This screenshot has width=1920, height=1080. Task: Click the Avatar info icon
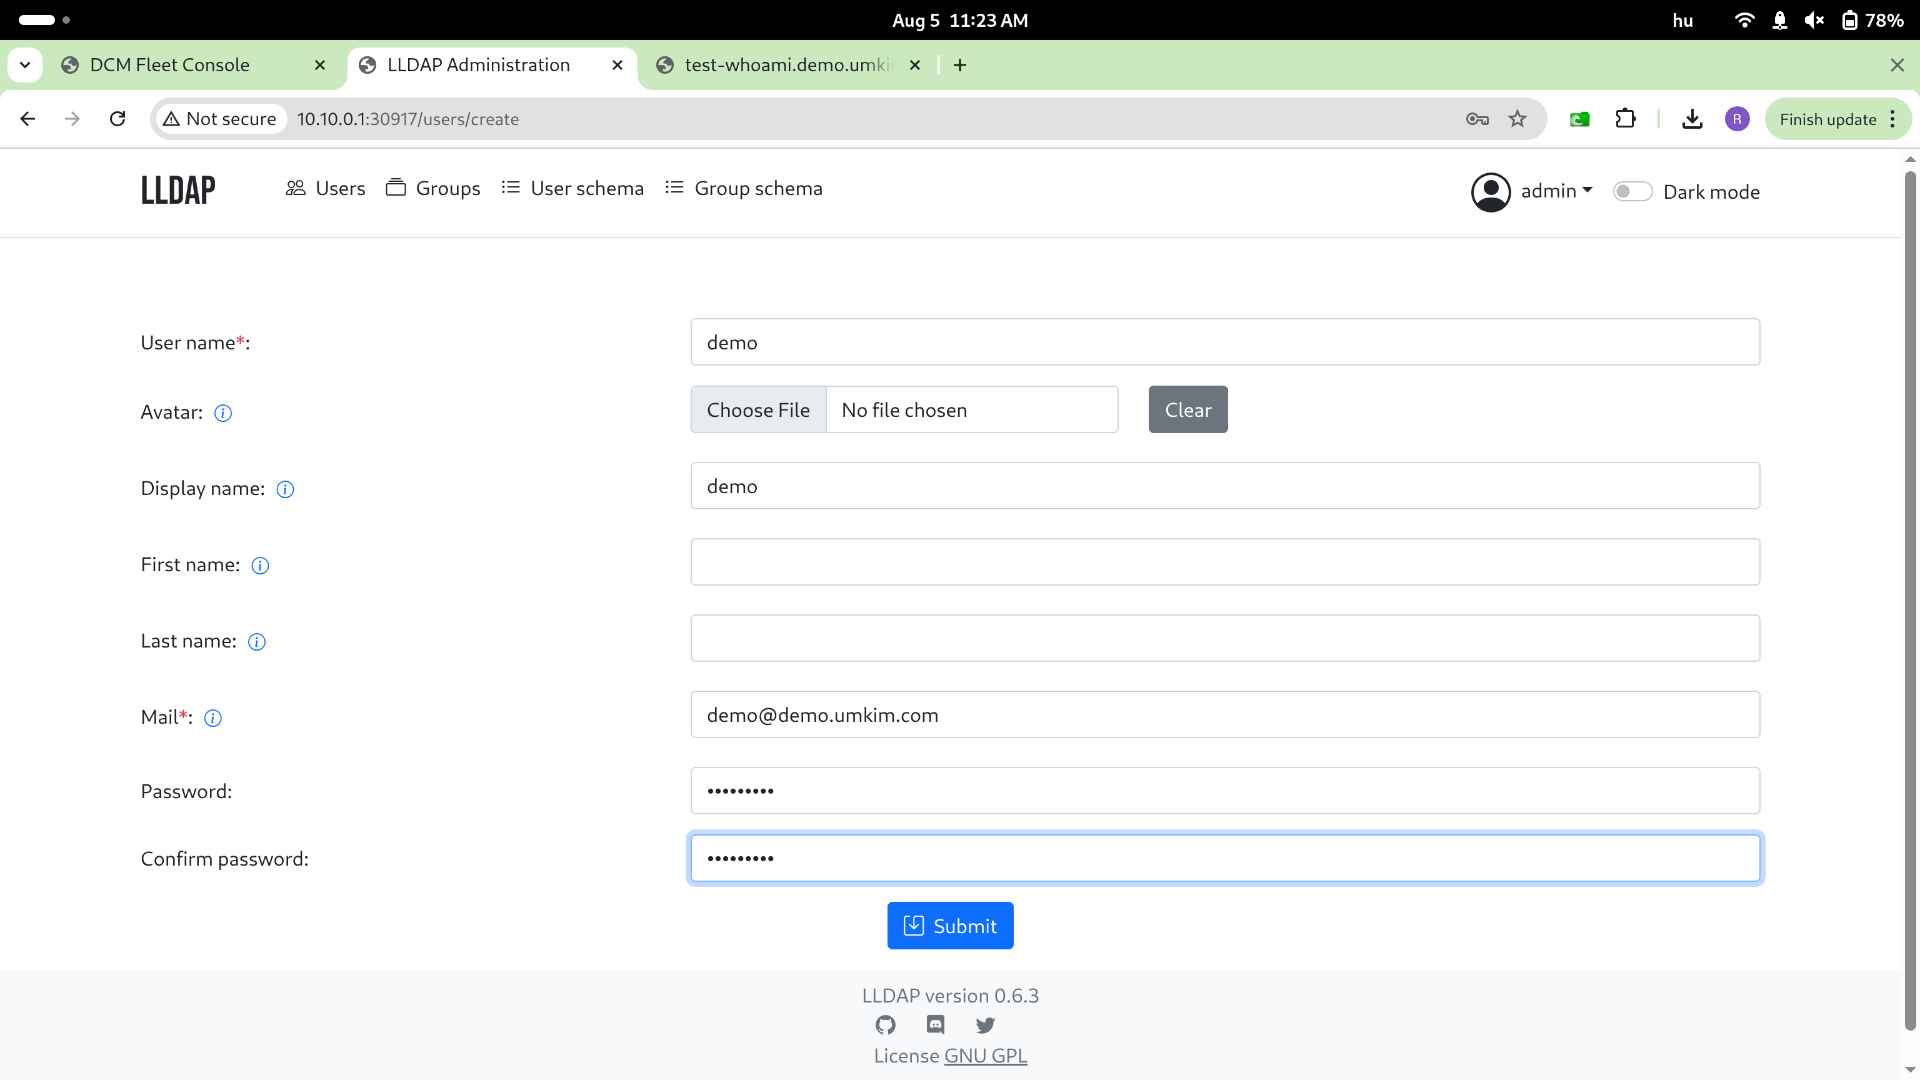tap(223, 413)
